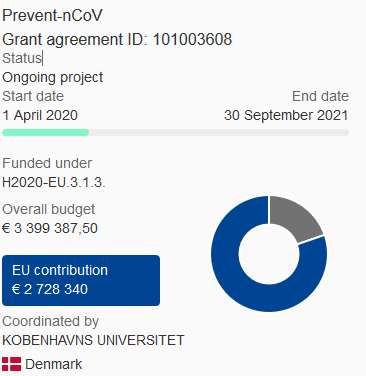Click the overall budget amount € 3 399 387,50
Screen dimensions: 366x376
(50, 228)
